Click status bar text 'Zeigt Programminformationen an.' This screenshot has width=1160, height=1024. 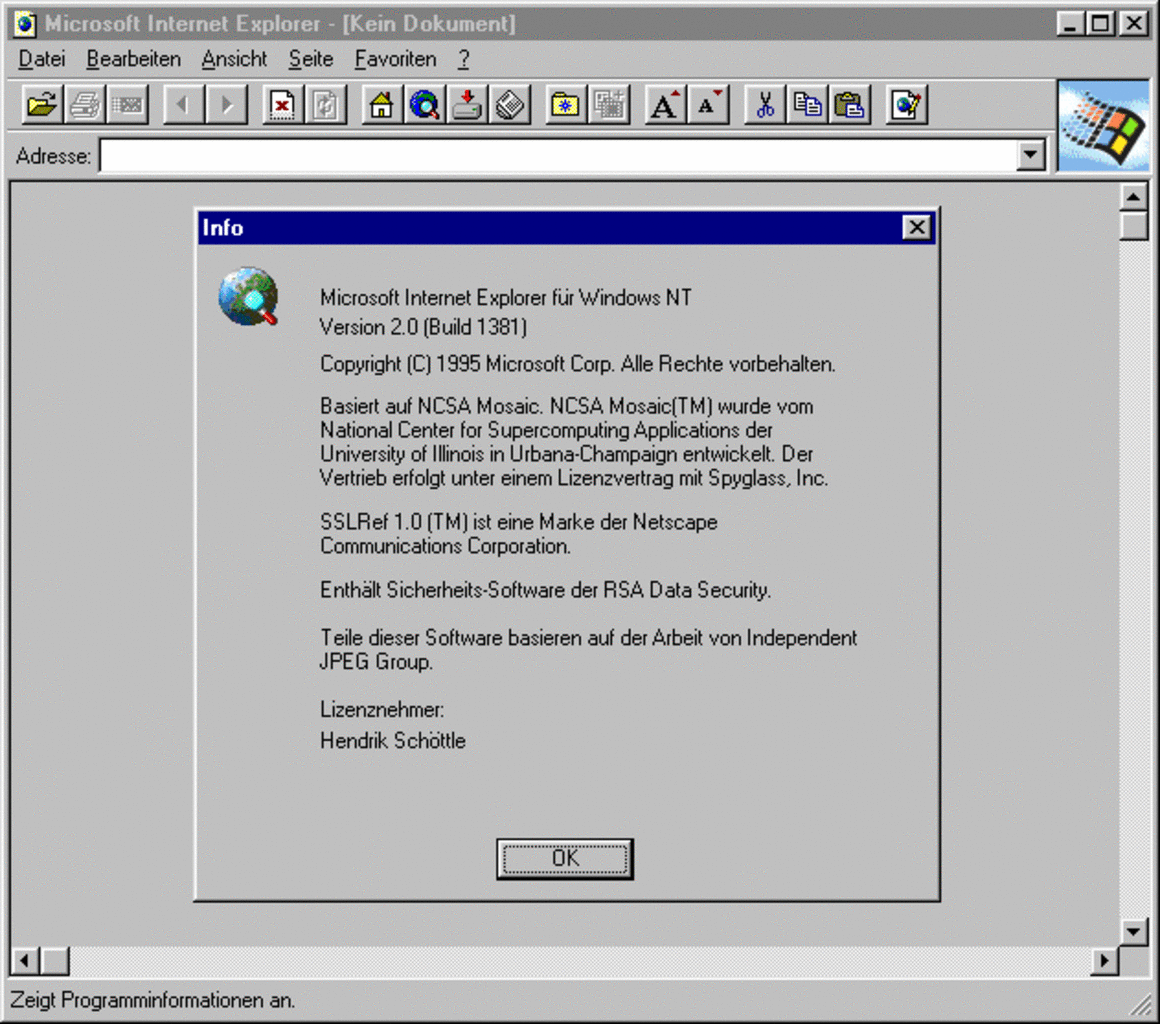(152, 1000)
